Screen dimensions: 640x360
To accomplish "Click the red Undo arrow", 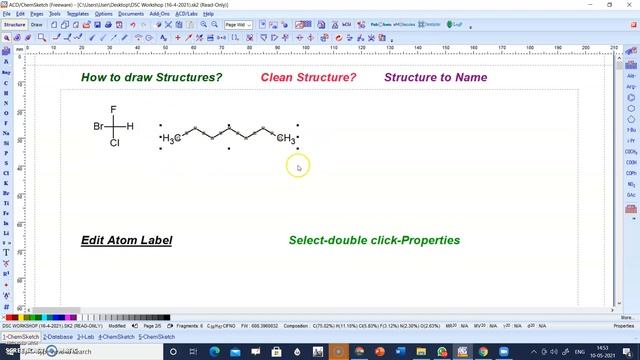I will (133, 25).
